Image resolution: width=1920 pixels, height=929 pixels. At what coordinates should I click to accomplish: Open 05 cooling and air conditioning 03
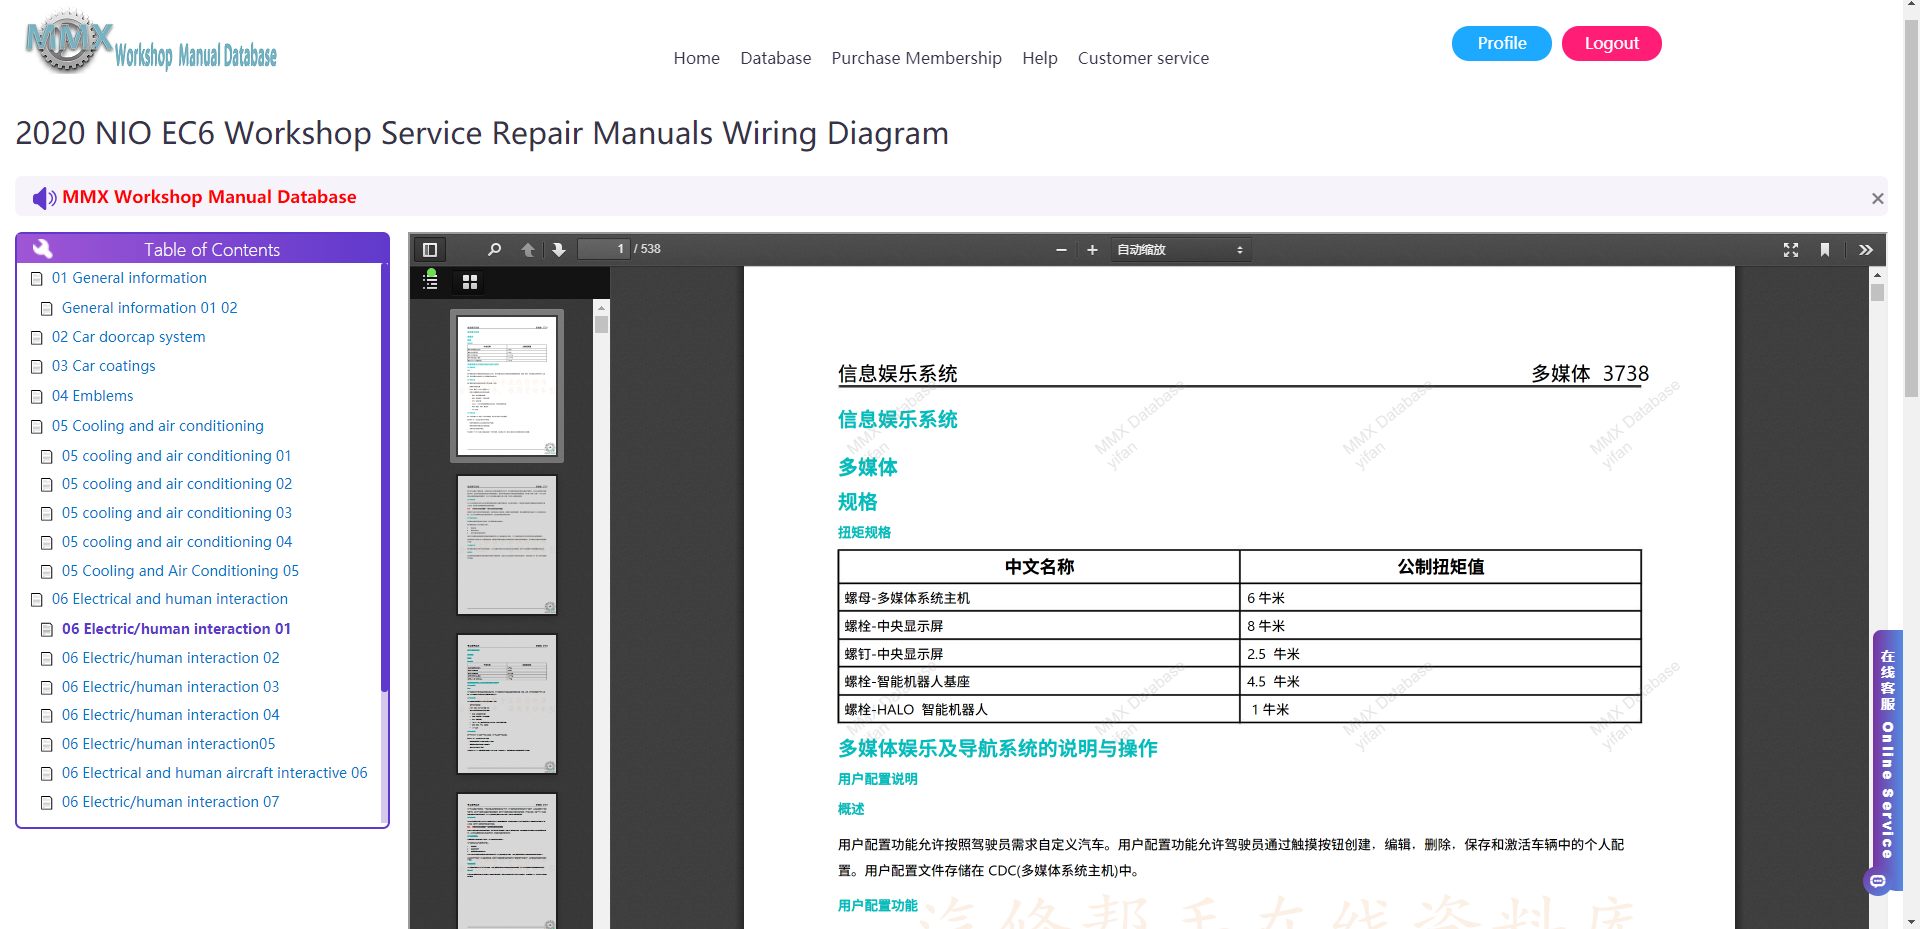(x=176, y=513)
